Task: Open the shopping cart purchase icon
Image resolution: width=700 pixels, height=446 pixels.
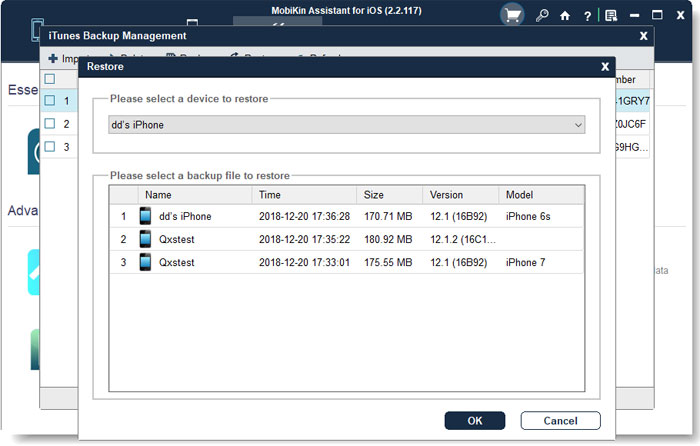Action: (512, 15)
